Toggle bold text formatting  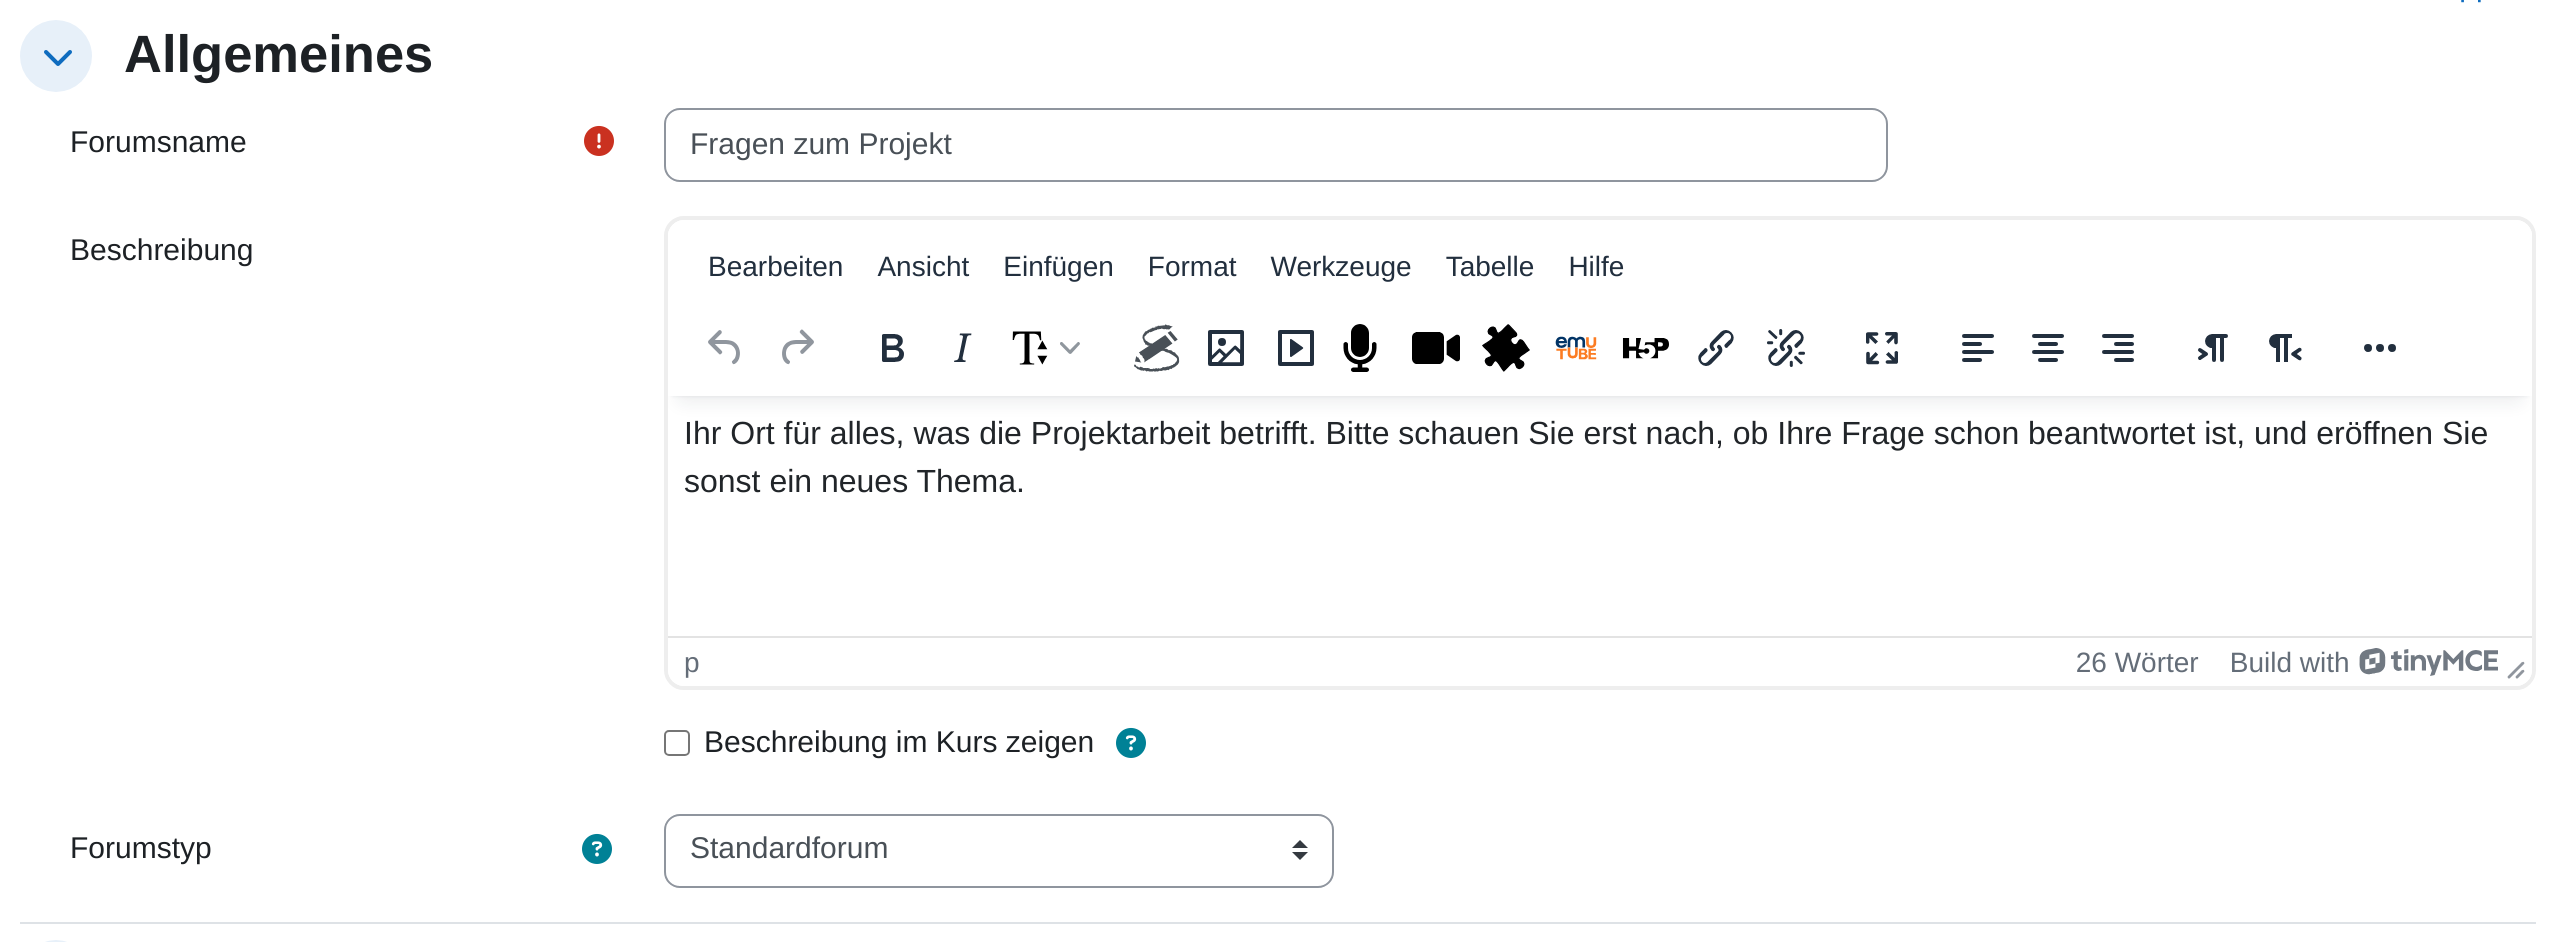pyautogui.click(x=892, y=348)
